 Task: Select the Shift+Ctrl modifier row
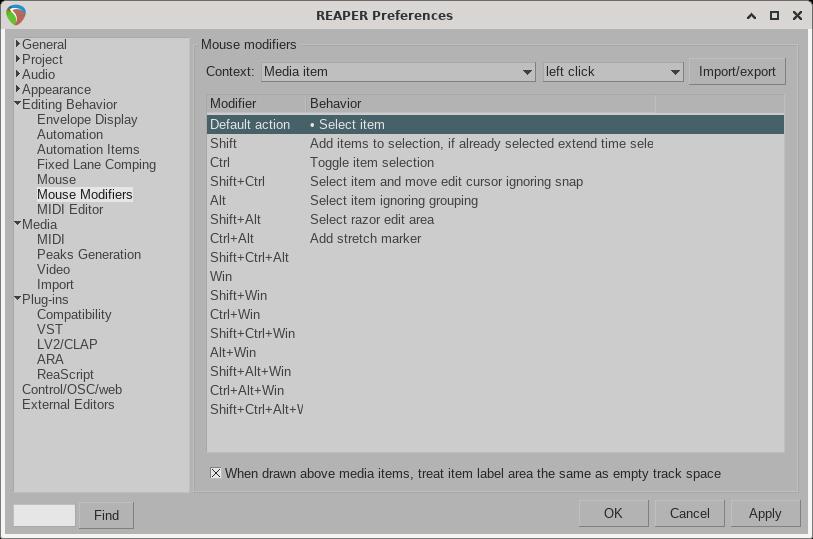pyautogui.click(x=495, y=181)
